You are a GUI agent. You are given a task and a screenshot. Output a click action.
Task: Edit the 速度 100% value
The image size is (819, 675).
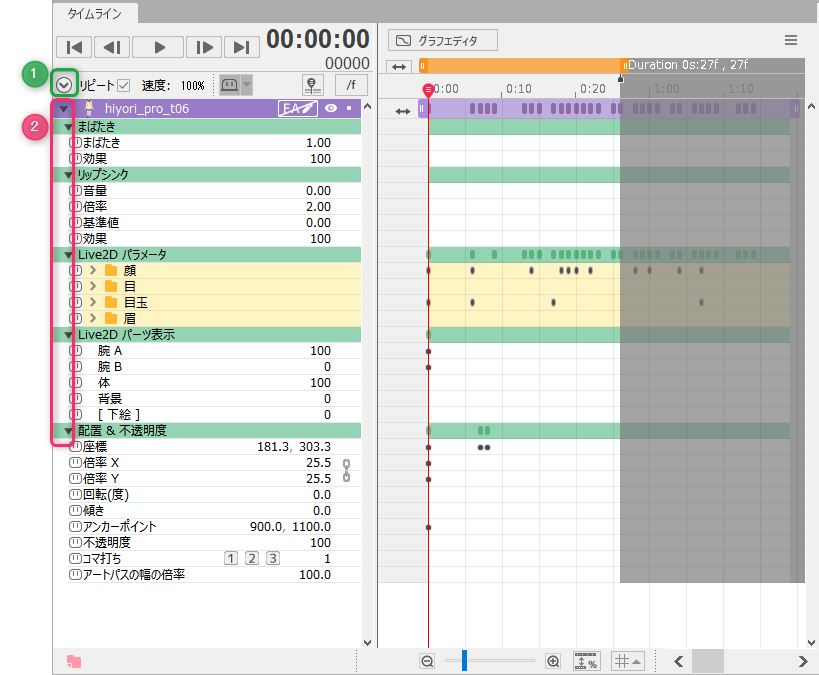click(193, 86)
